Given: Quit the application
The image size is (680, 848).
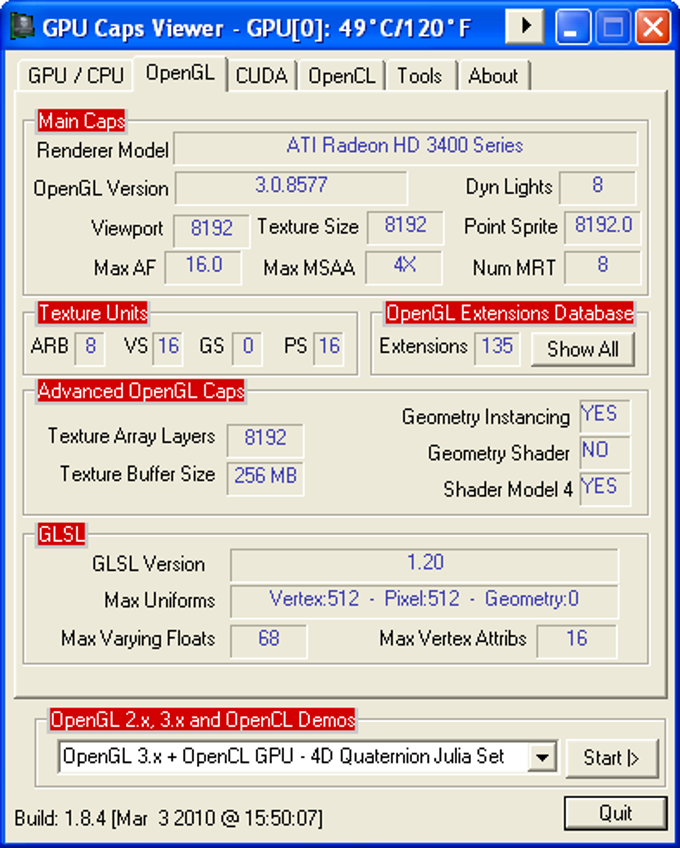Looking at the screenshot, I should coord(616,813).
